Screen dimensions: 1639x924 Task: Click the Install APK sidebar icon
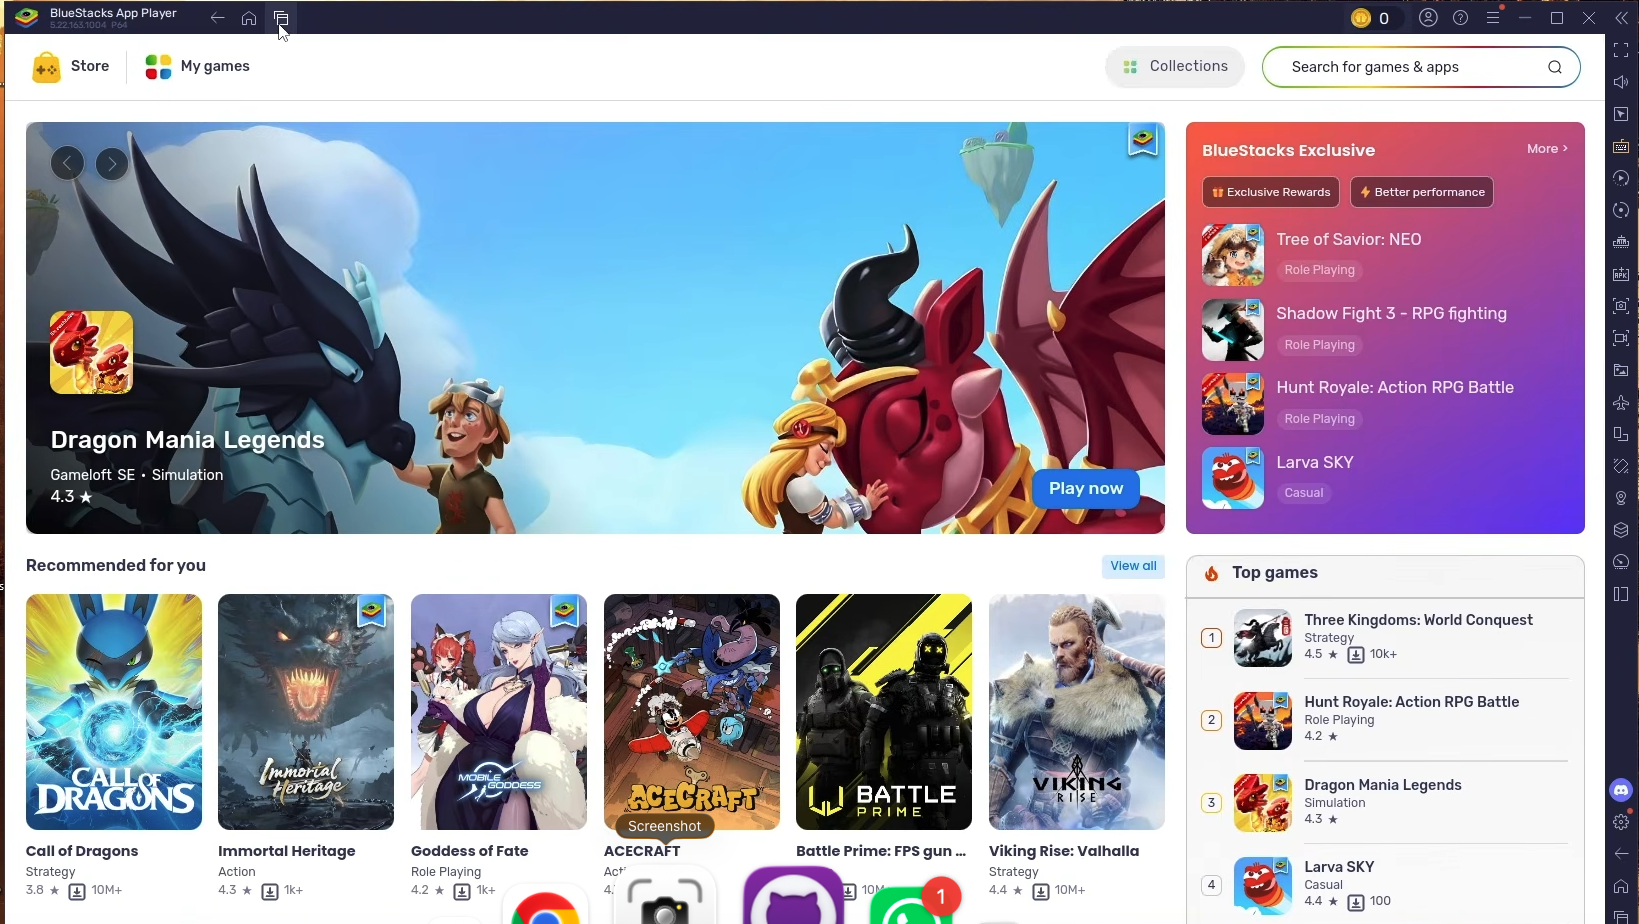1621,274
